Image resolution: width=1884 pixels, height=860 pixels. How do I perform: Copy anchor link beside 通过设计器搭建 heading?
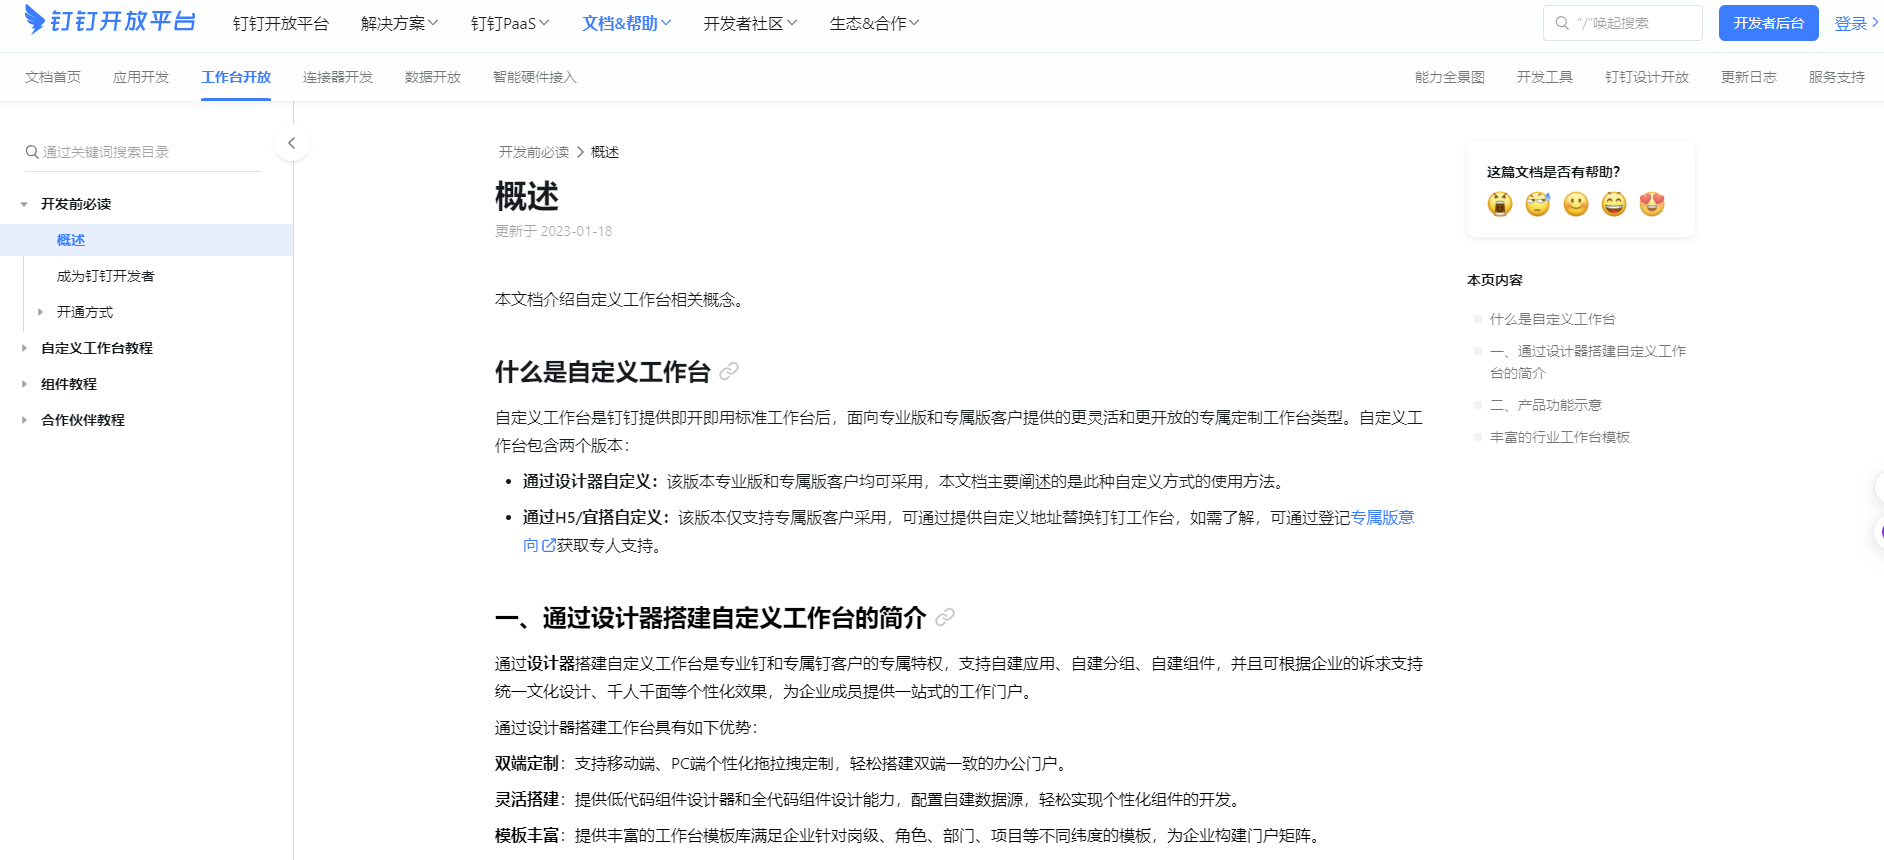(x=945, y=618)
